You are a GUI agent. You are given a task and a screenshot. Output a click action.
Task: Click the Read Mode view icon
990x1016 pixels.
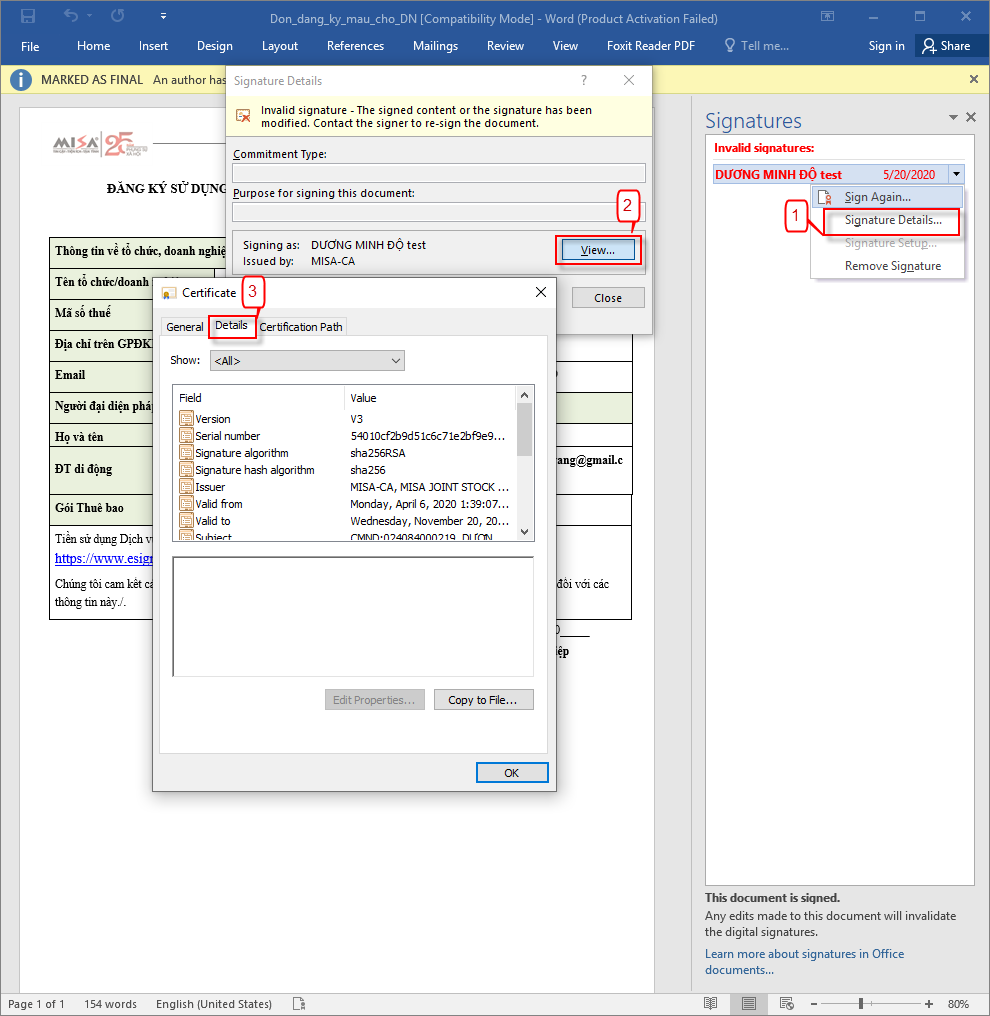710,1003
